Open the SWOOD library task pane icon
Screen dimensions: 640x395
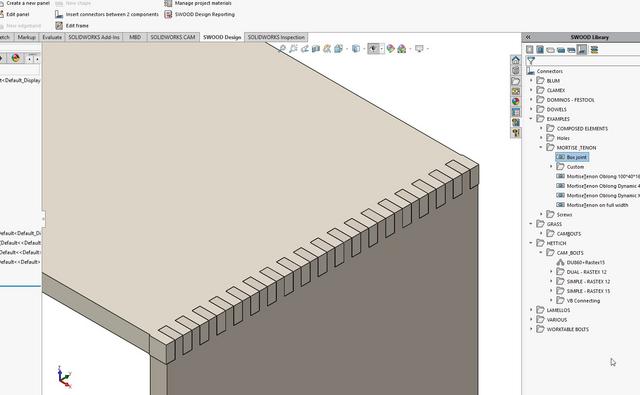516,122
